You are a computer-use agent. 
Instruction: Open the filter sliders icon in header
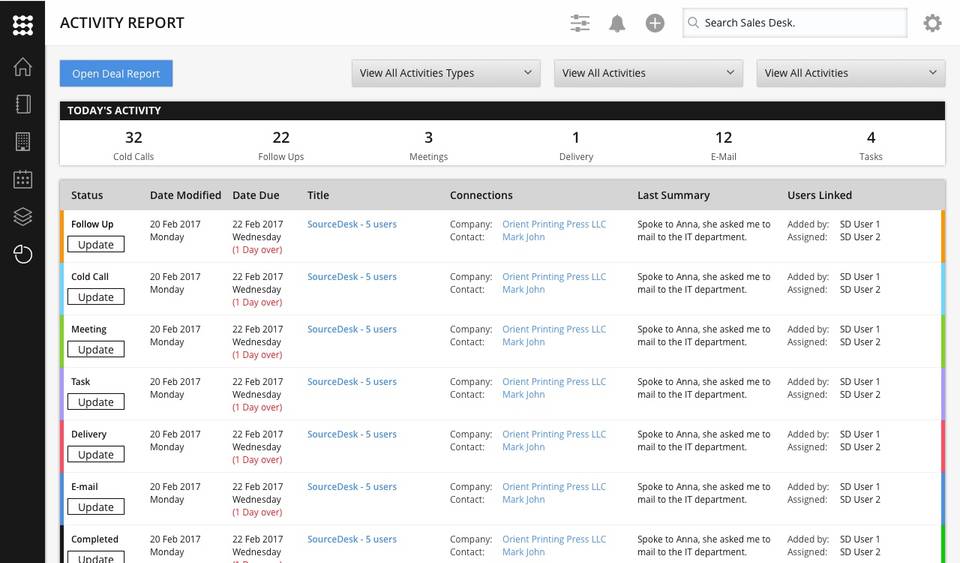coord(580,23)
